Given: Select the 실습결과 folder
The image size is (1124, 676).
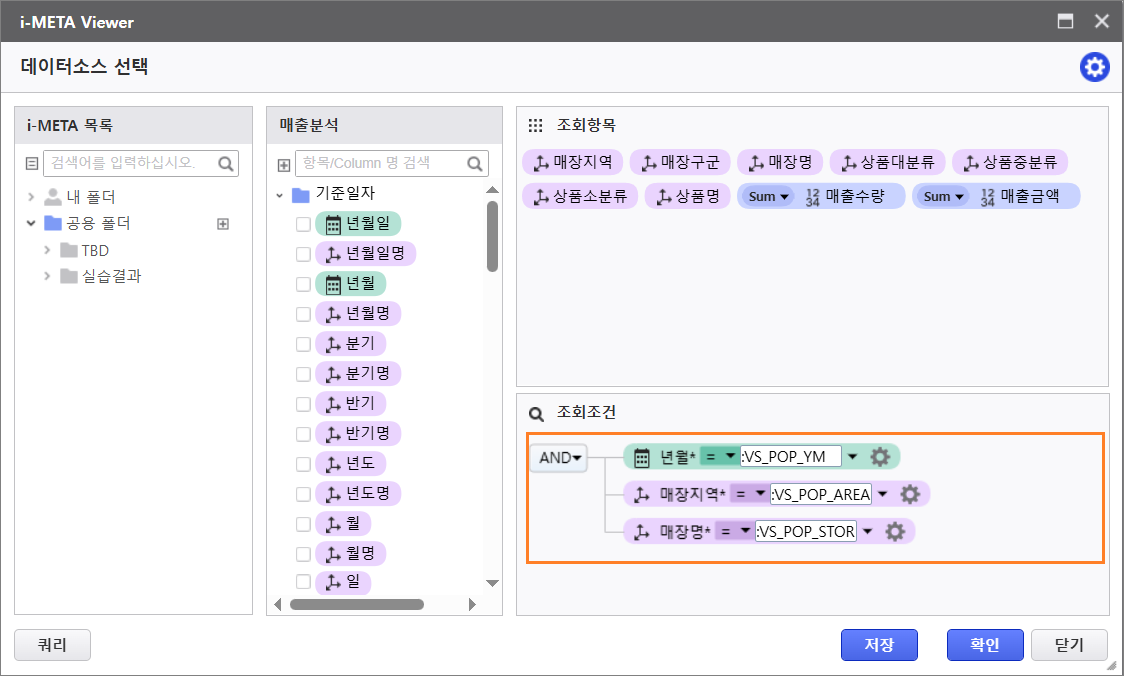Looking at the screenshot, I should tap(110, 276).
